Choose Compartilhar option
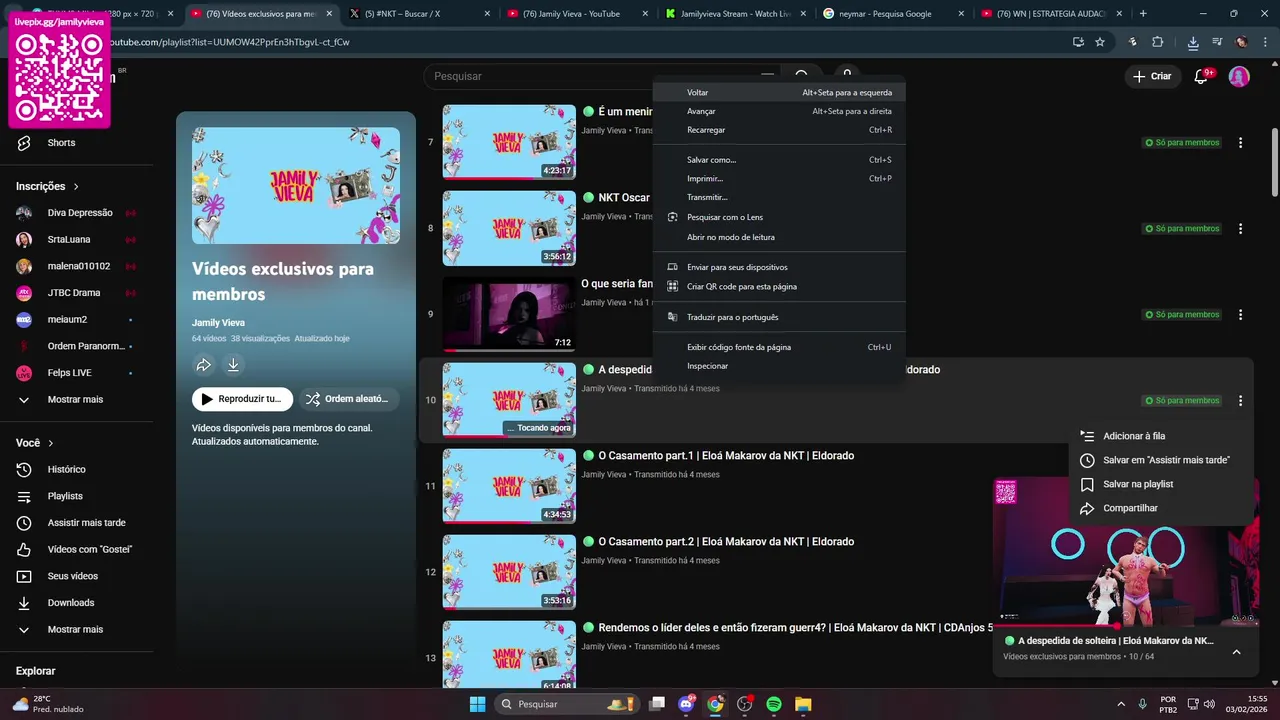This screenshot has height=720, width=1280. point(1160,508)
